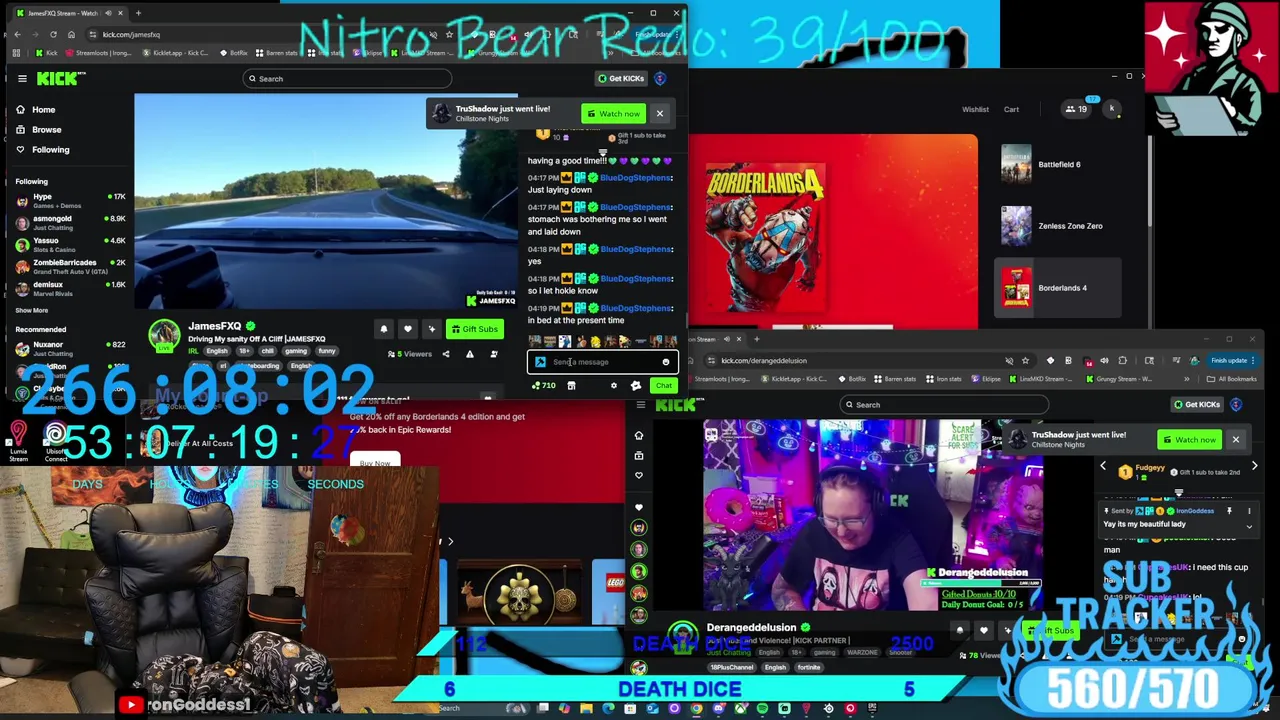Image resolution: width=1280 pixels, height=720 pixels.
Task: Select Zenless Zone Zero in Epic featured list
Action: coord(1058,226)
